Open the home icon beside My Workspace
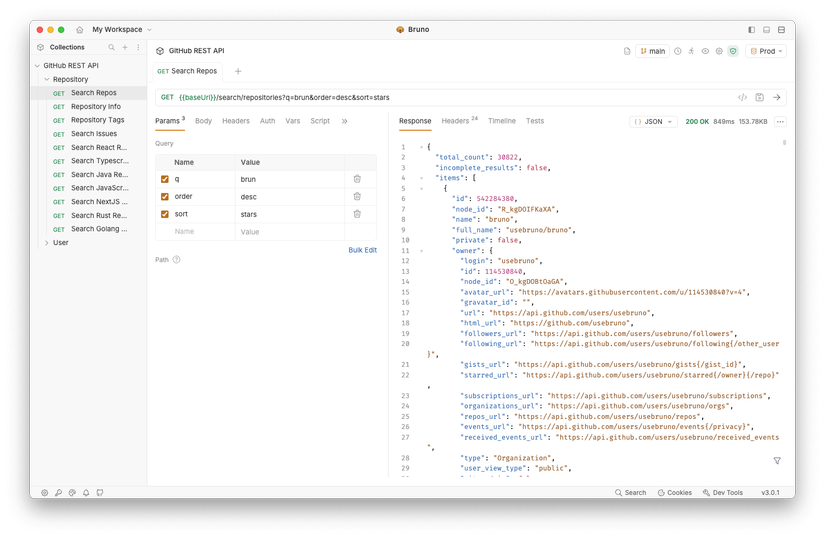Viewport: 825px width, 538px height. pyautogui.click(x=79, y=30)
